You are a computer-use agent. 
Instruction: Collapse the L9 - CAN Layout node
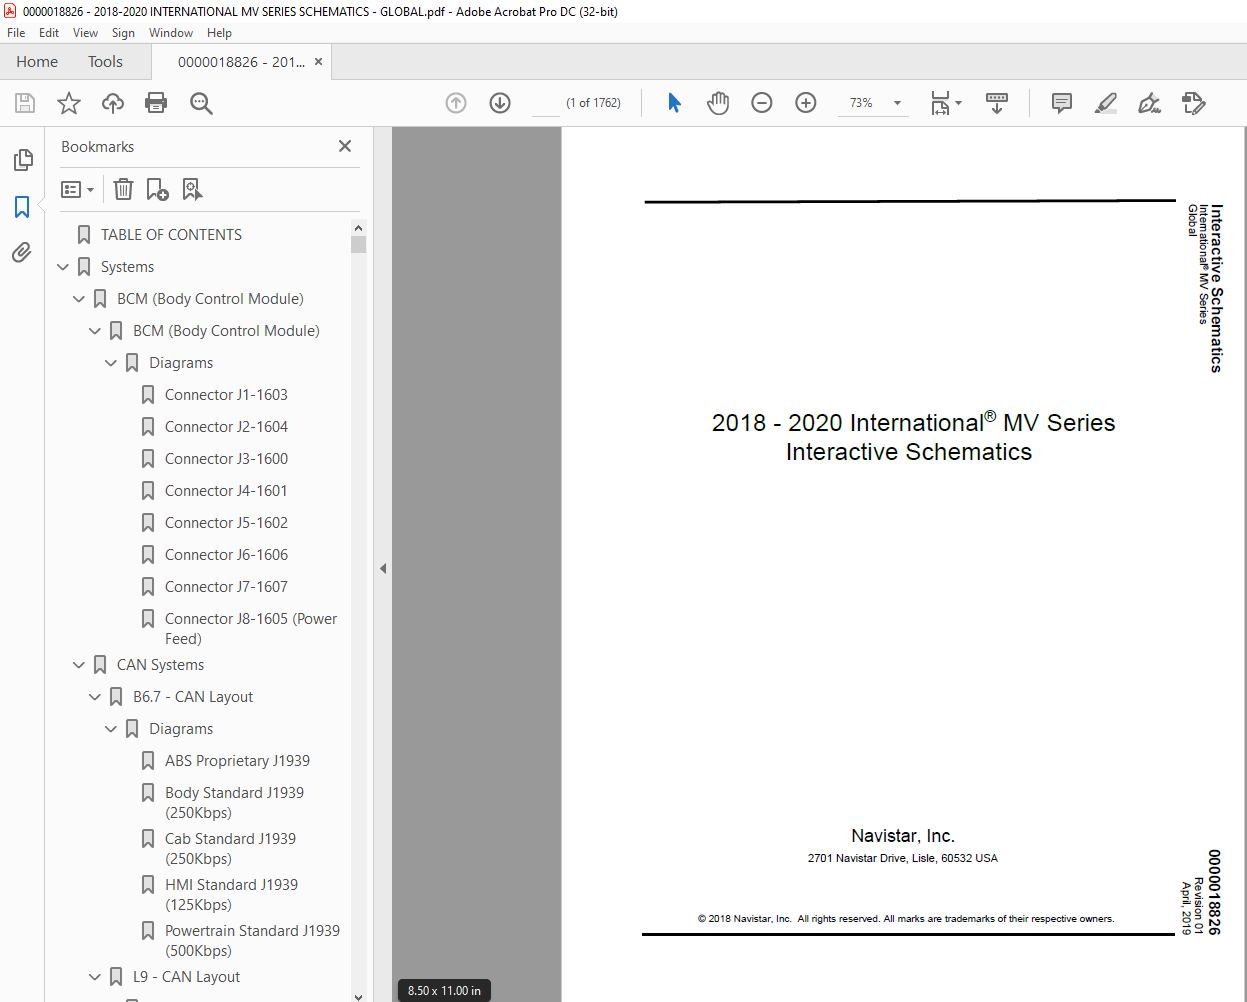click(x=95, y=977)
